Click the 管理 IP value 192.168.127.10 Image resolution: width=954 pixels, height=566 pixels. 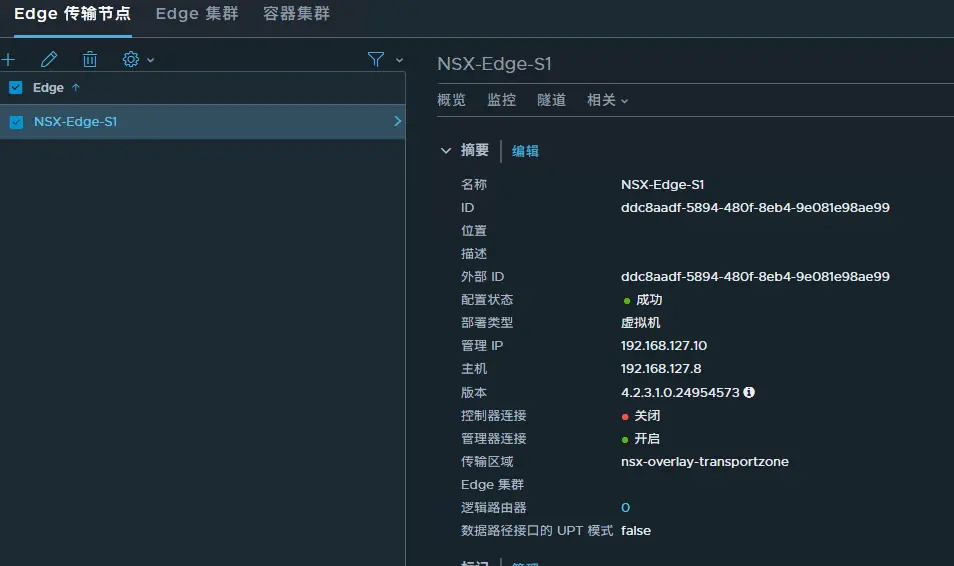[664, 346]
